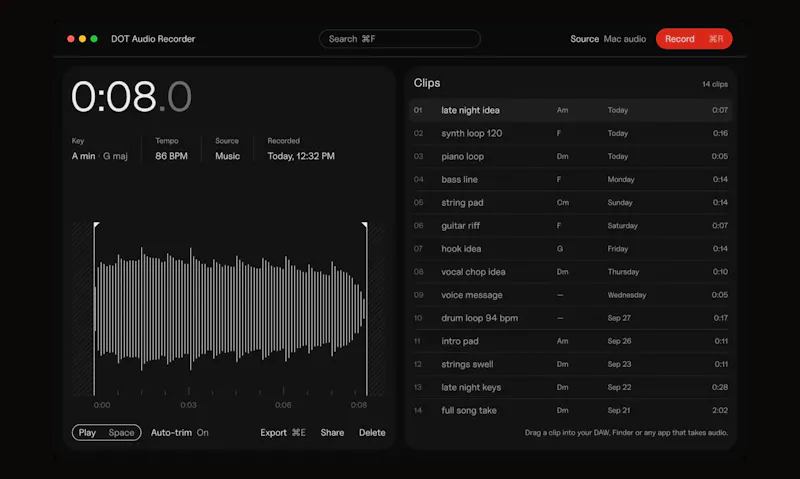This screenshot has width=800, height=479.
Task: Click the red close window button
Action: click(70, 39)
